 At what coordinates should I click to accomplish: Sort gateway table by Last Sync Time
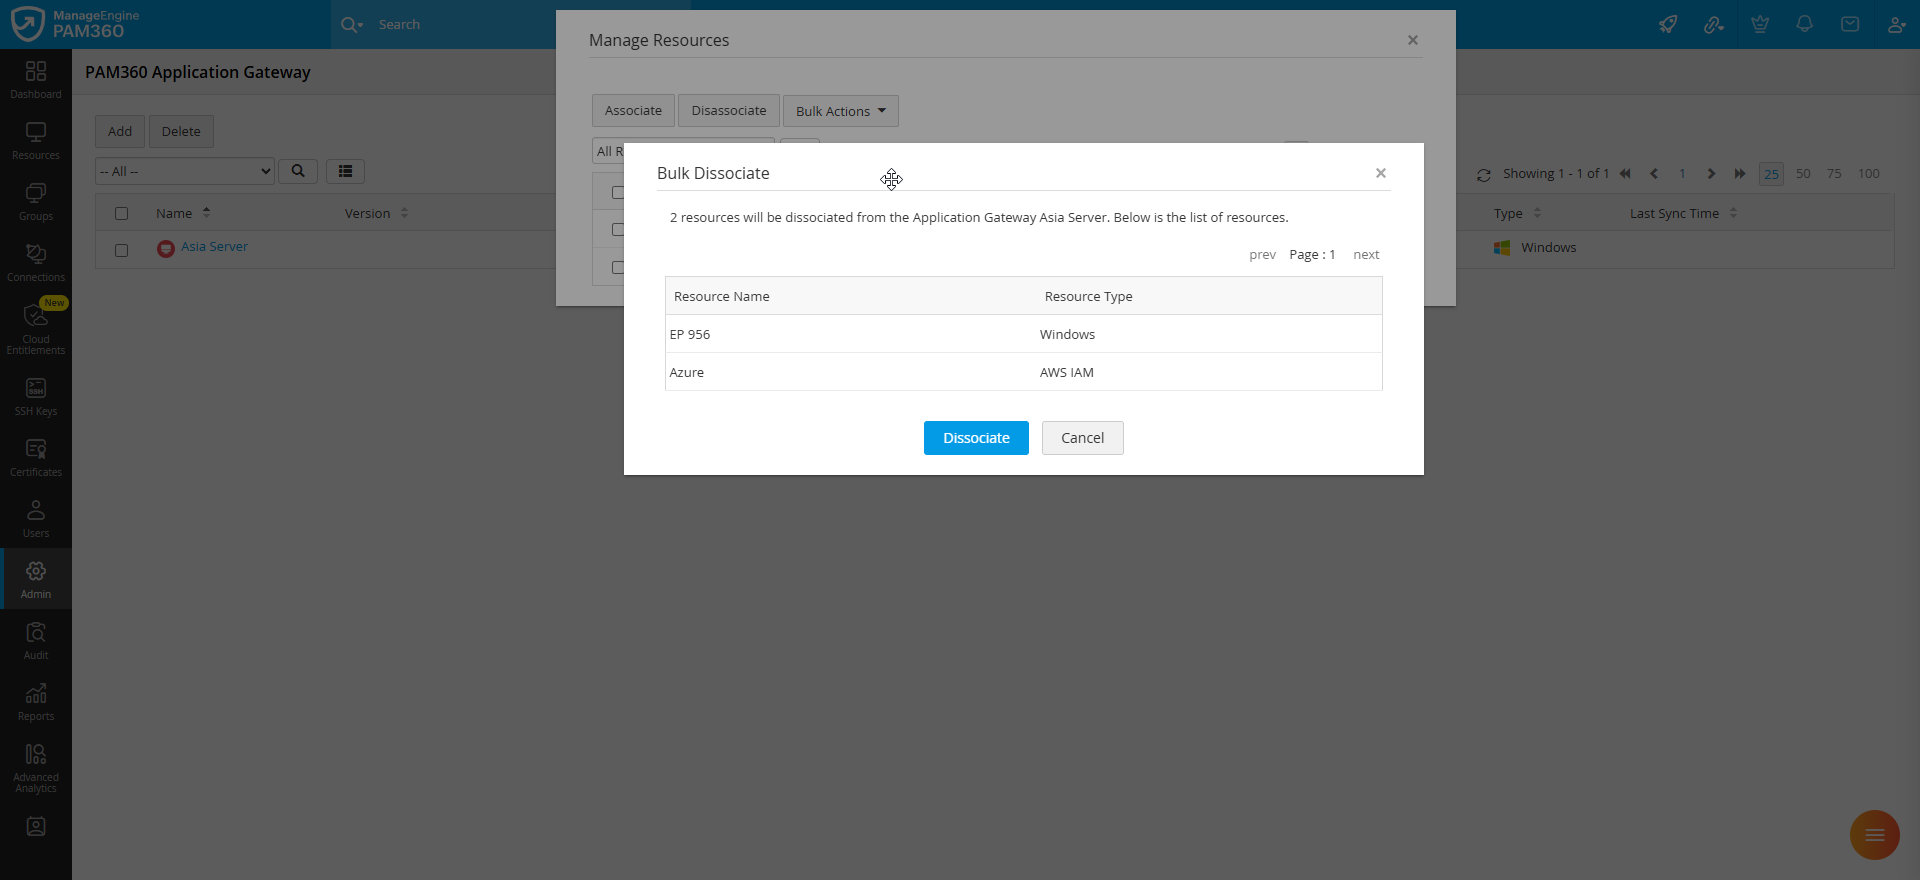(1684, 213)
